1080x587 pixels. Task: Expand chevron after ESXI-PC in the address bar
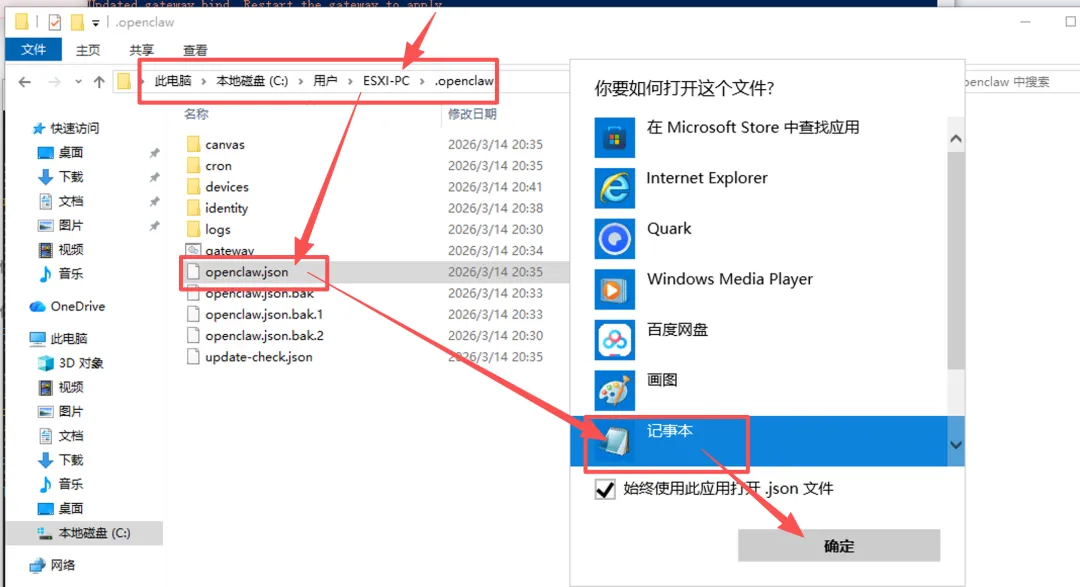coord(422,81)
